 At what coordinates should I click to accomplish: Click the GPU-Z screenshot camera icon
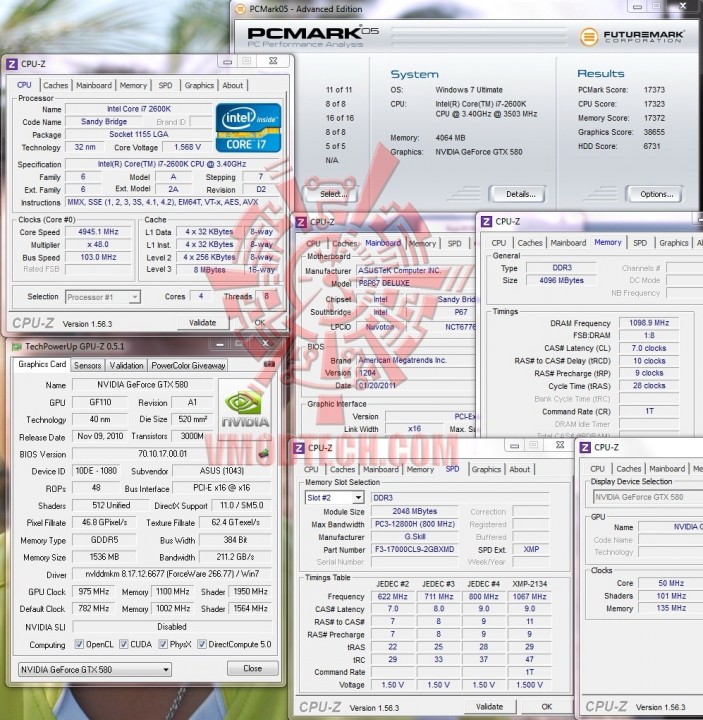270,364
